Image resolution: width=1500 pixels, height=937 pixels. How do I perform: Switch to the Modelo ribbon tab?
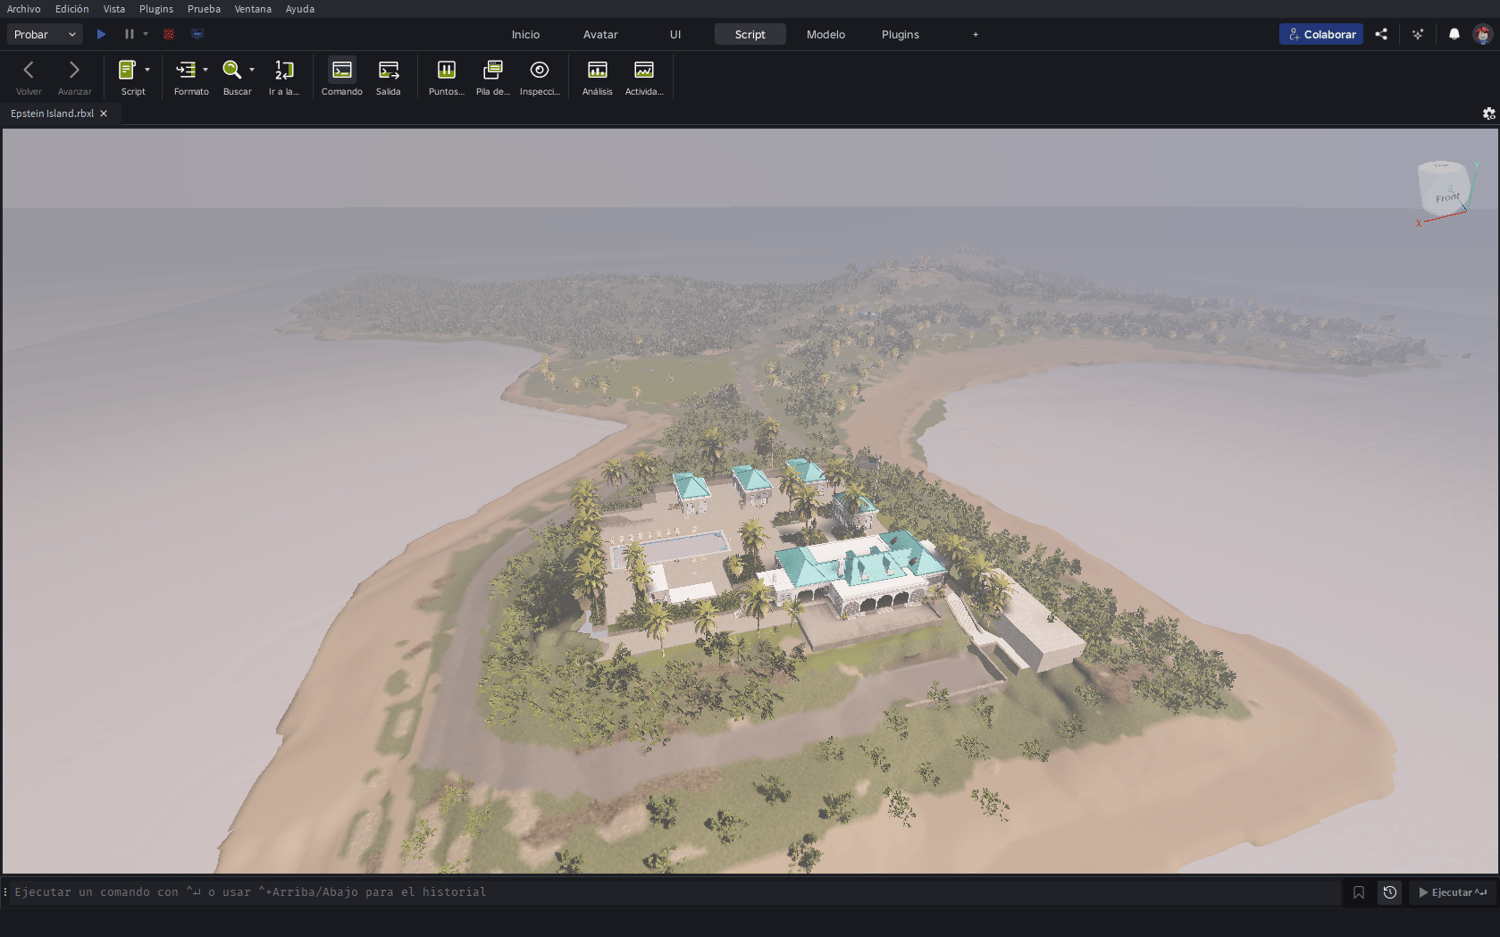pos(826,34)
